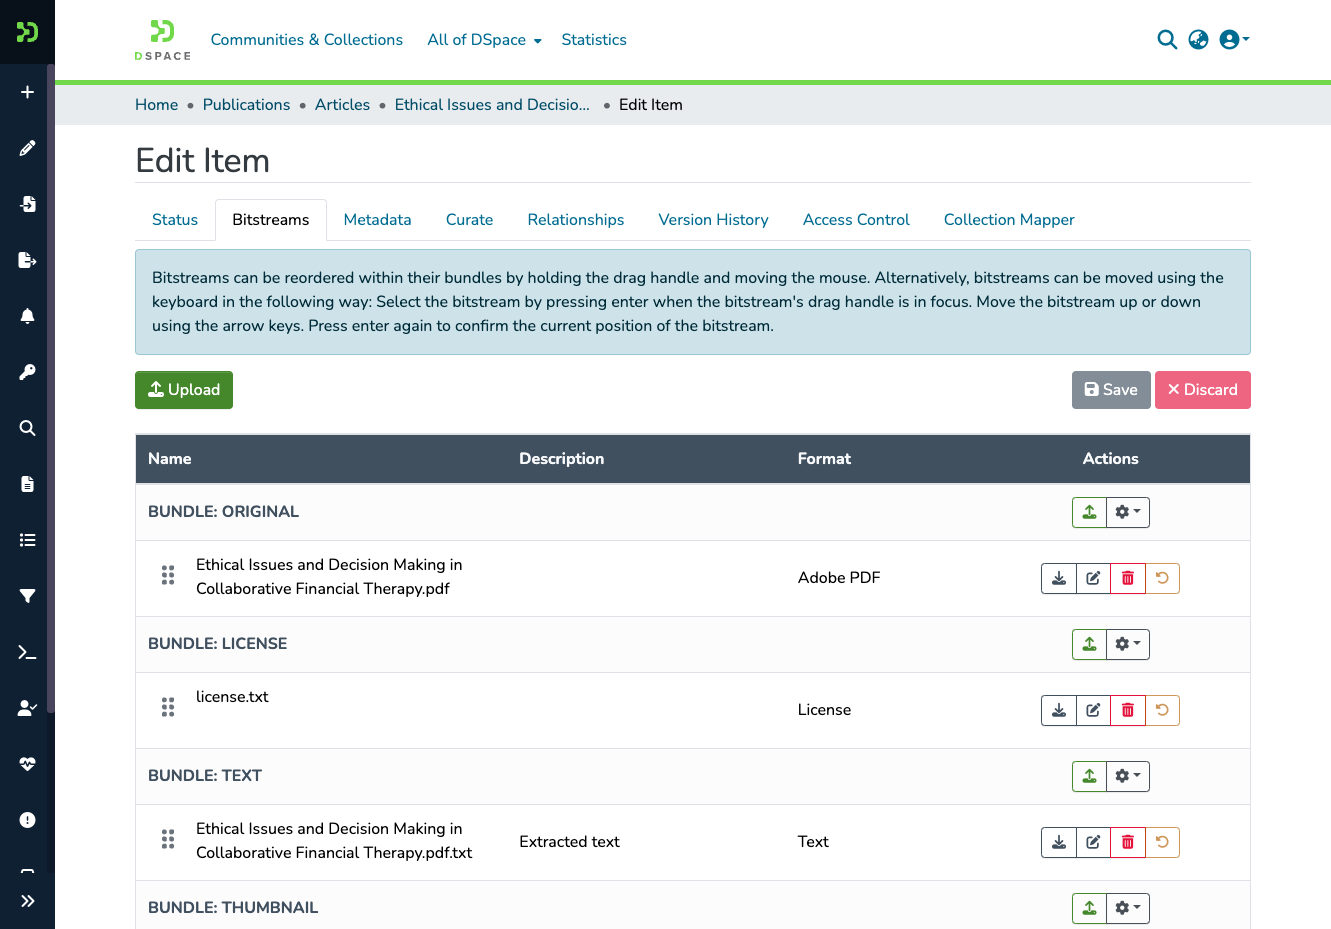
Task: Grab drag handle of license.txt row
Action: tap(168, 707)
